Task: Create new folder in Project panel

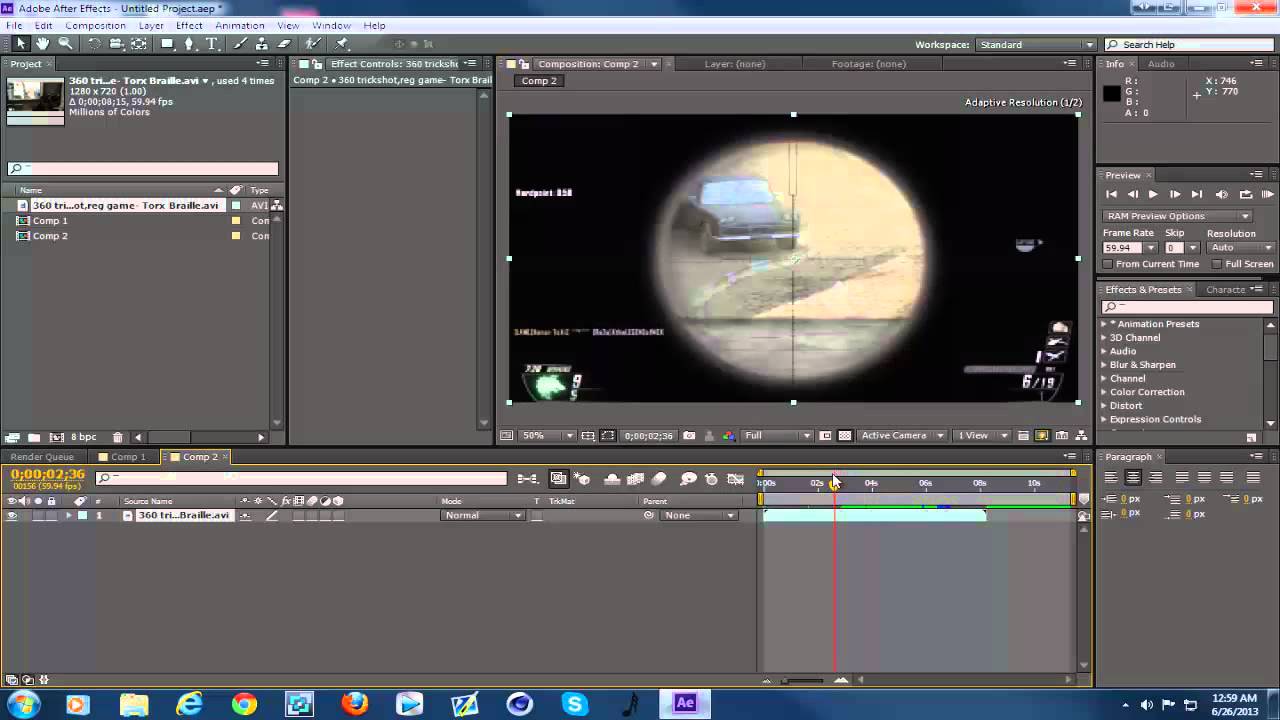Action: [33, 437]
